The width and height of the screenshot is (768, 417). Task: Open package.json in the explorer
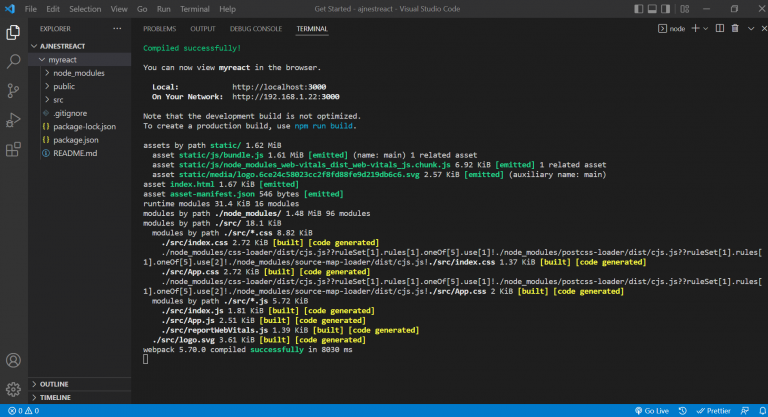coord(76,140)
